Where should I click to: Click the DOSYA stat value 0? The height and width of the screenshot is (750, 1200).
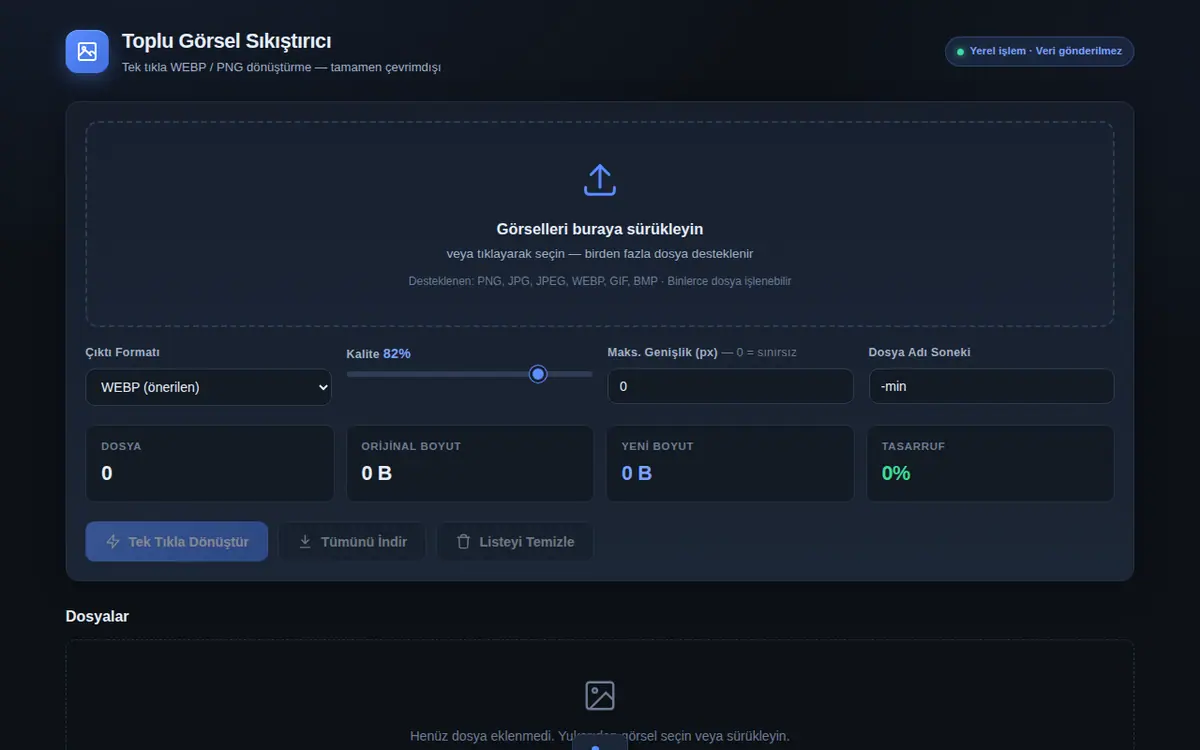point(107,473)
